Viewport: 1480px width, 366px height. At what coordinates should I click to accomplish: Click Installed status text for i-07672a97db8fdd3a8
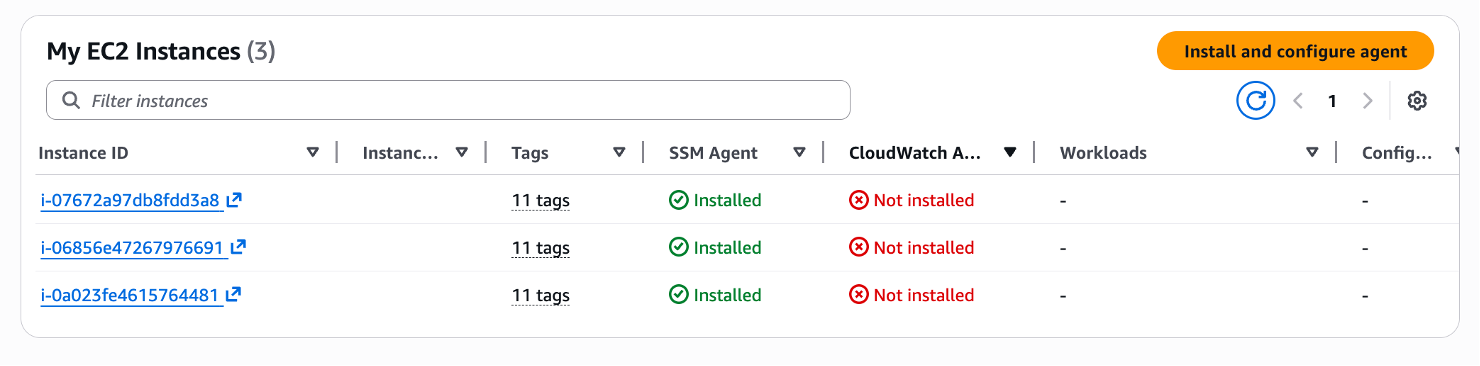[x=728, y=200]
